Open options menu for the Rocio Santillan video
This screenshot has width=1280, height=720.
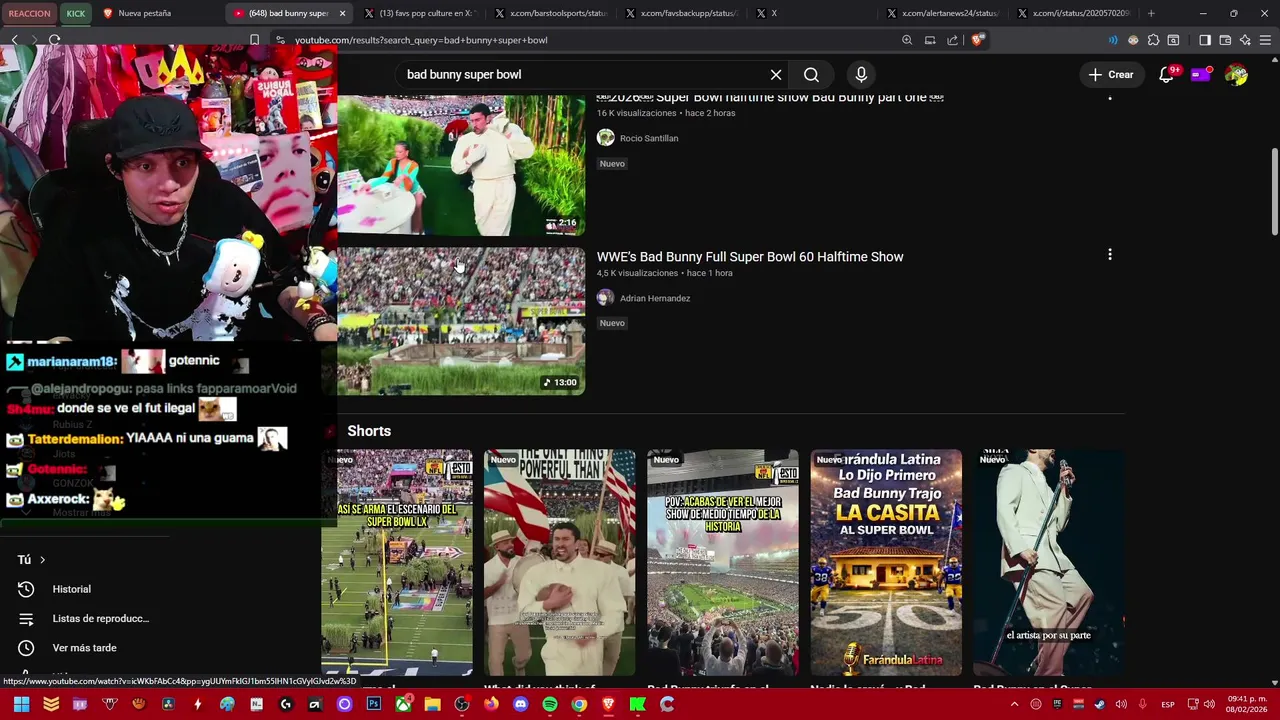click(x=1109, y=98)
